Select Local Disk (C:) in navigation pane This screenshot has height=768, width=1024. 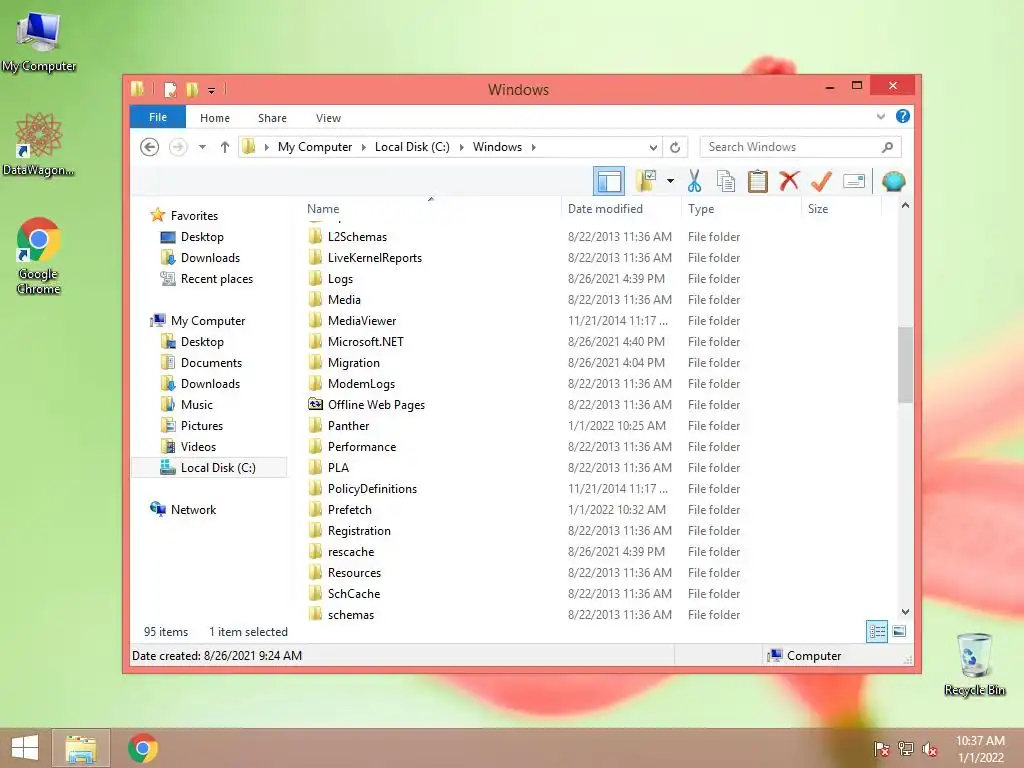209,468
